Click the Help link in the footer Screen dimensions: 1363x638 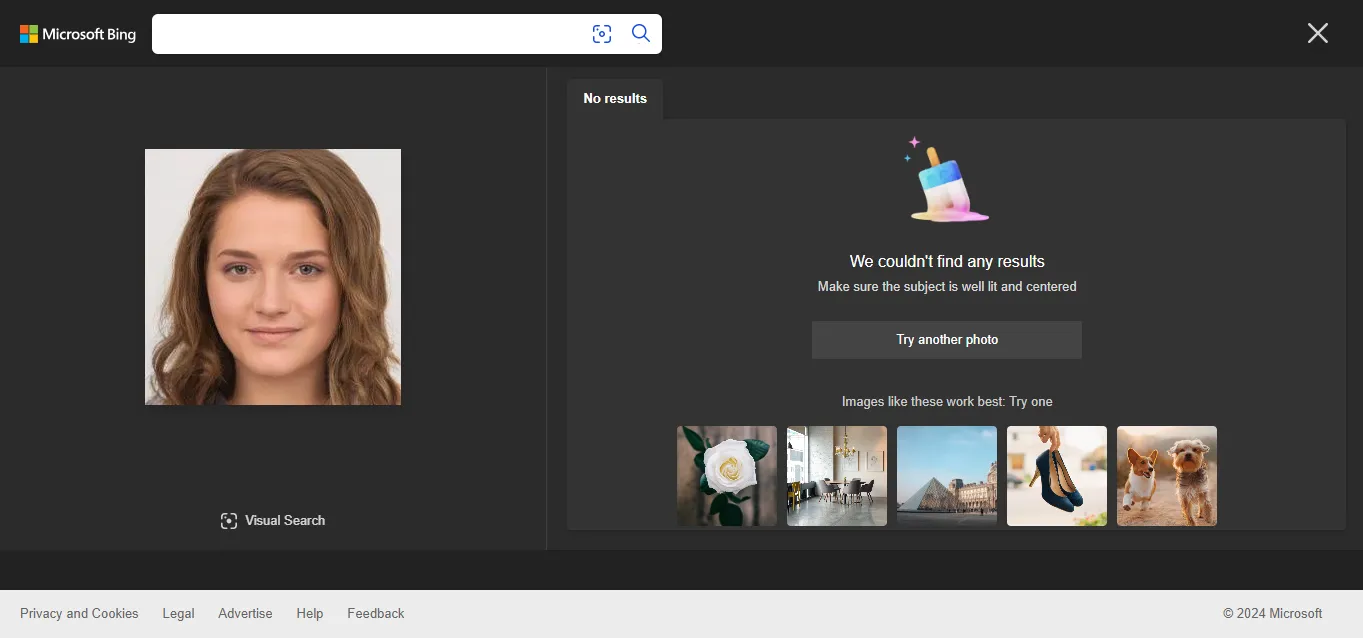[309, 613]
